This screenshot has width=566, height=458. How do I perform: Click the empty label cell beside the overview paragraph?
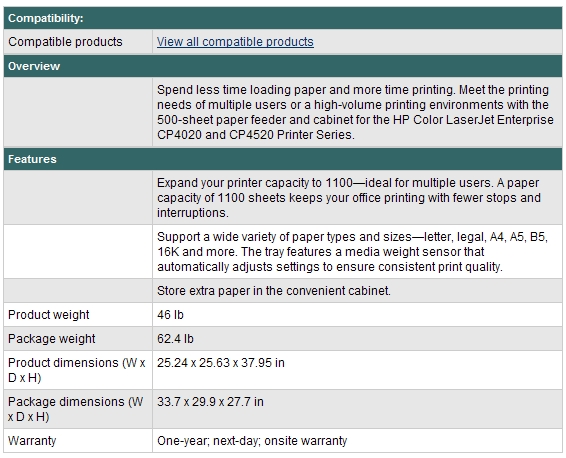click(x=78, y=112)
